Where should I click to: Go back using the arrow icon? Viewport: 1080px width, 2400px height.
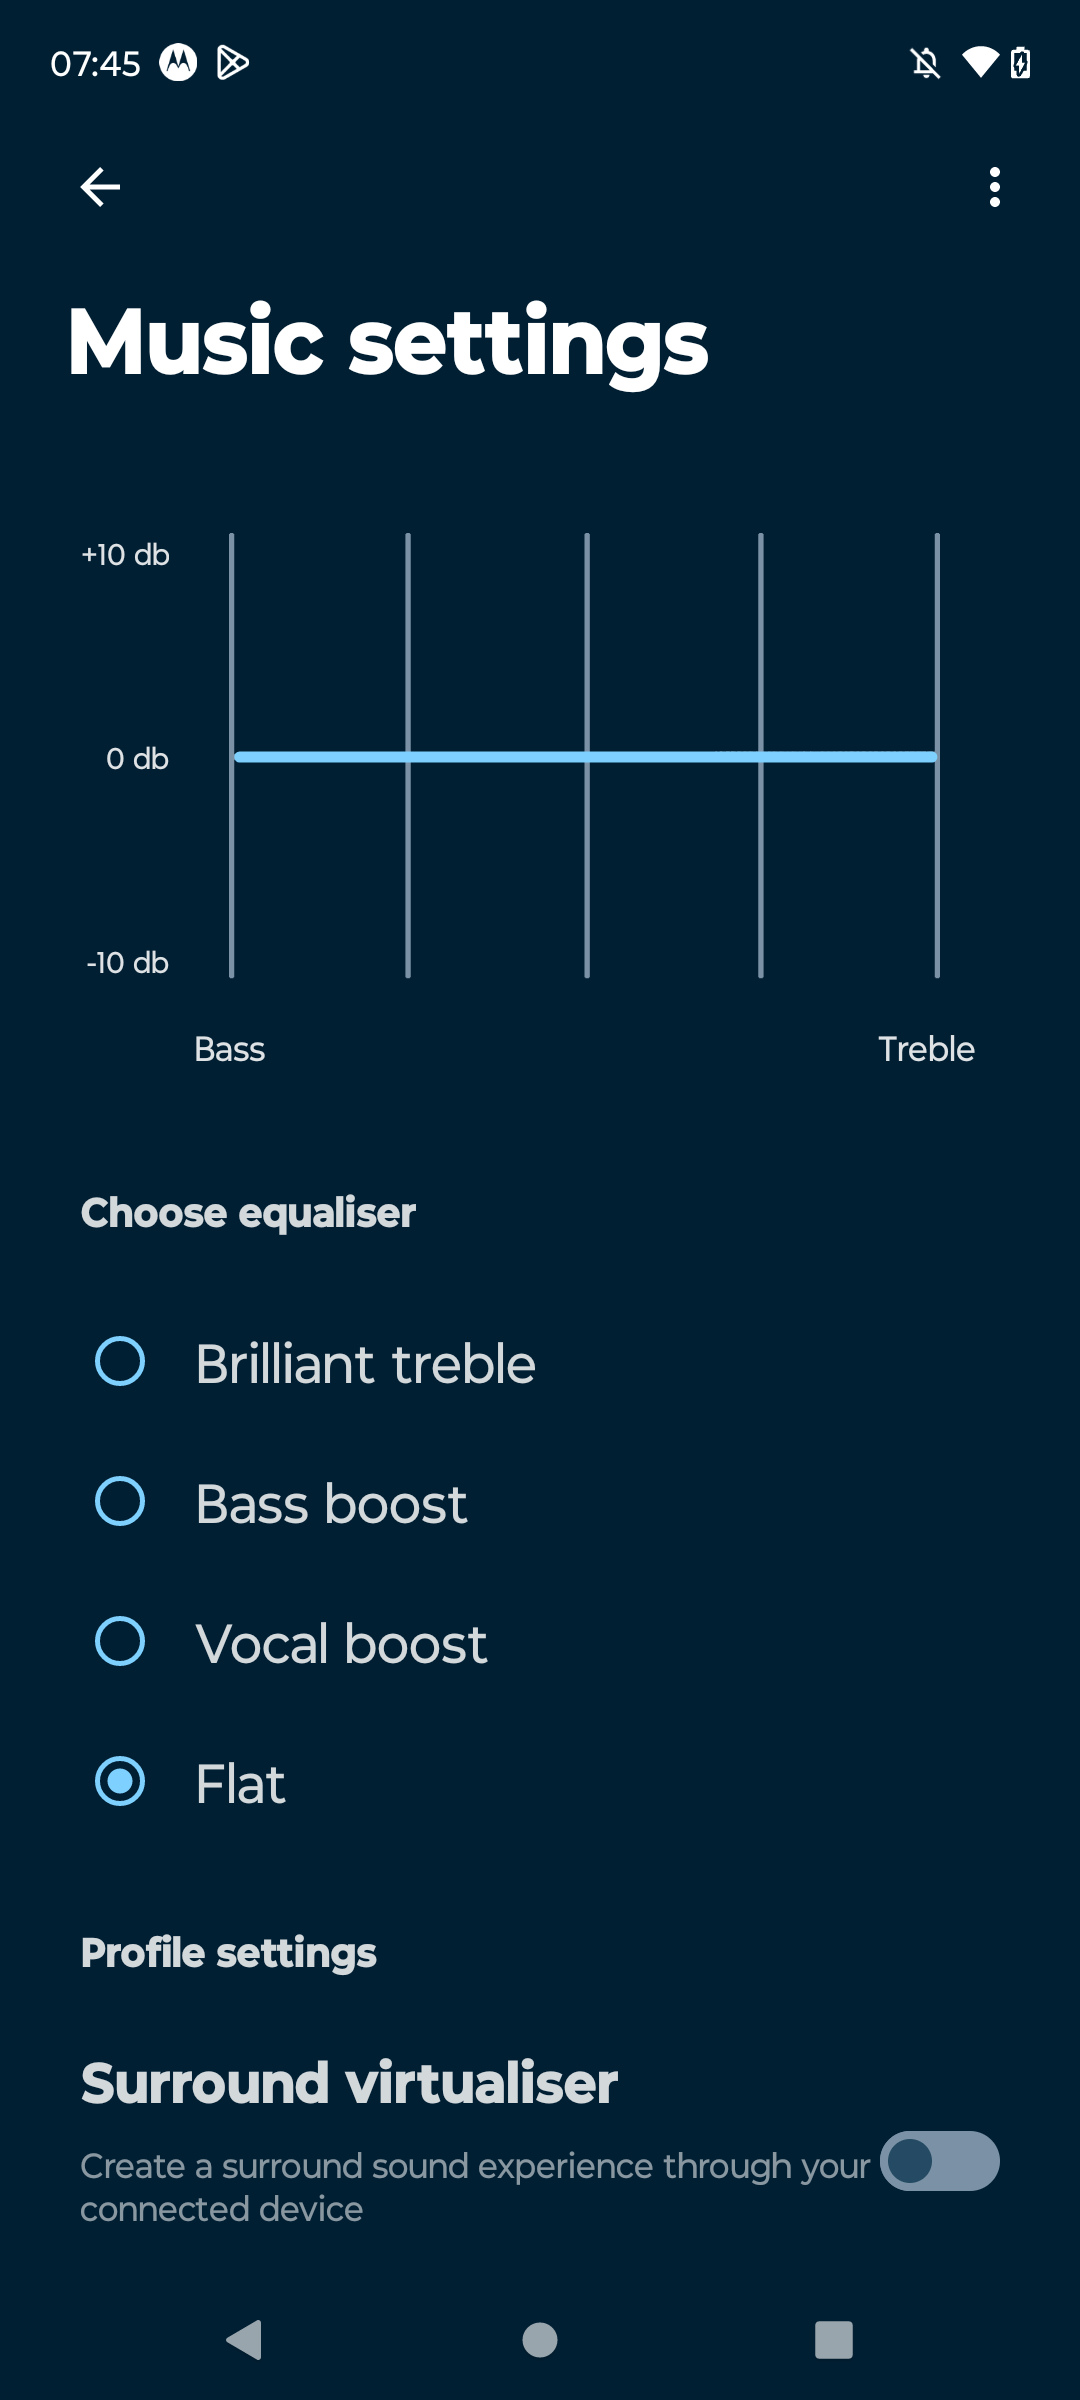pyautogui.click(x=100, y=187)
